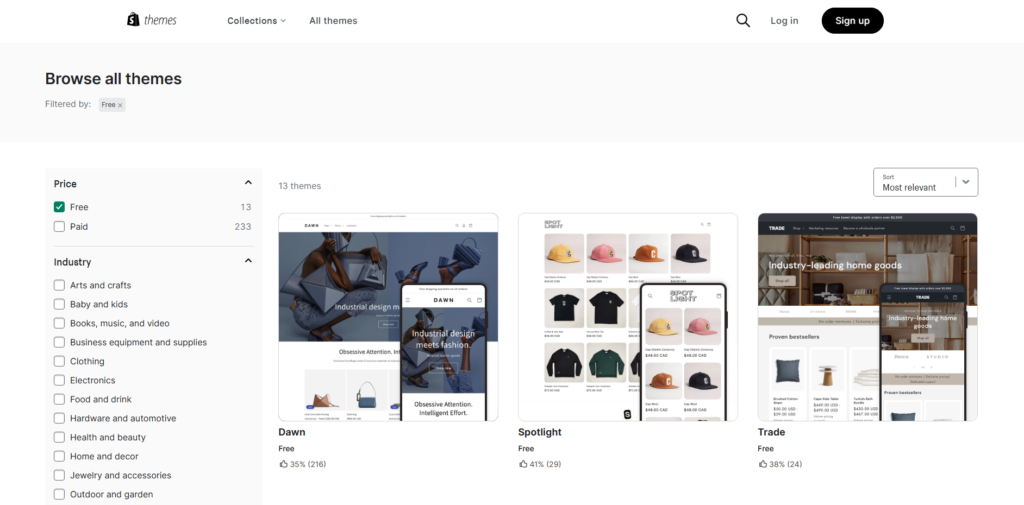
Task: Check the Clothing checkbox
Action: 59,361
